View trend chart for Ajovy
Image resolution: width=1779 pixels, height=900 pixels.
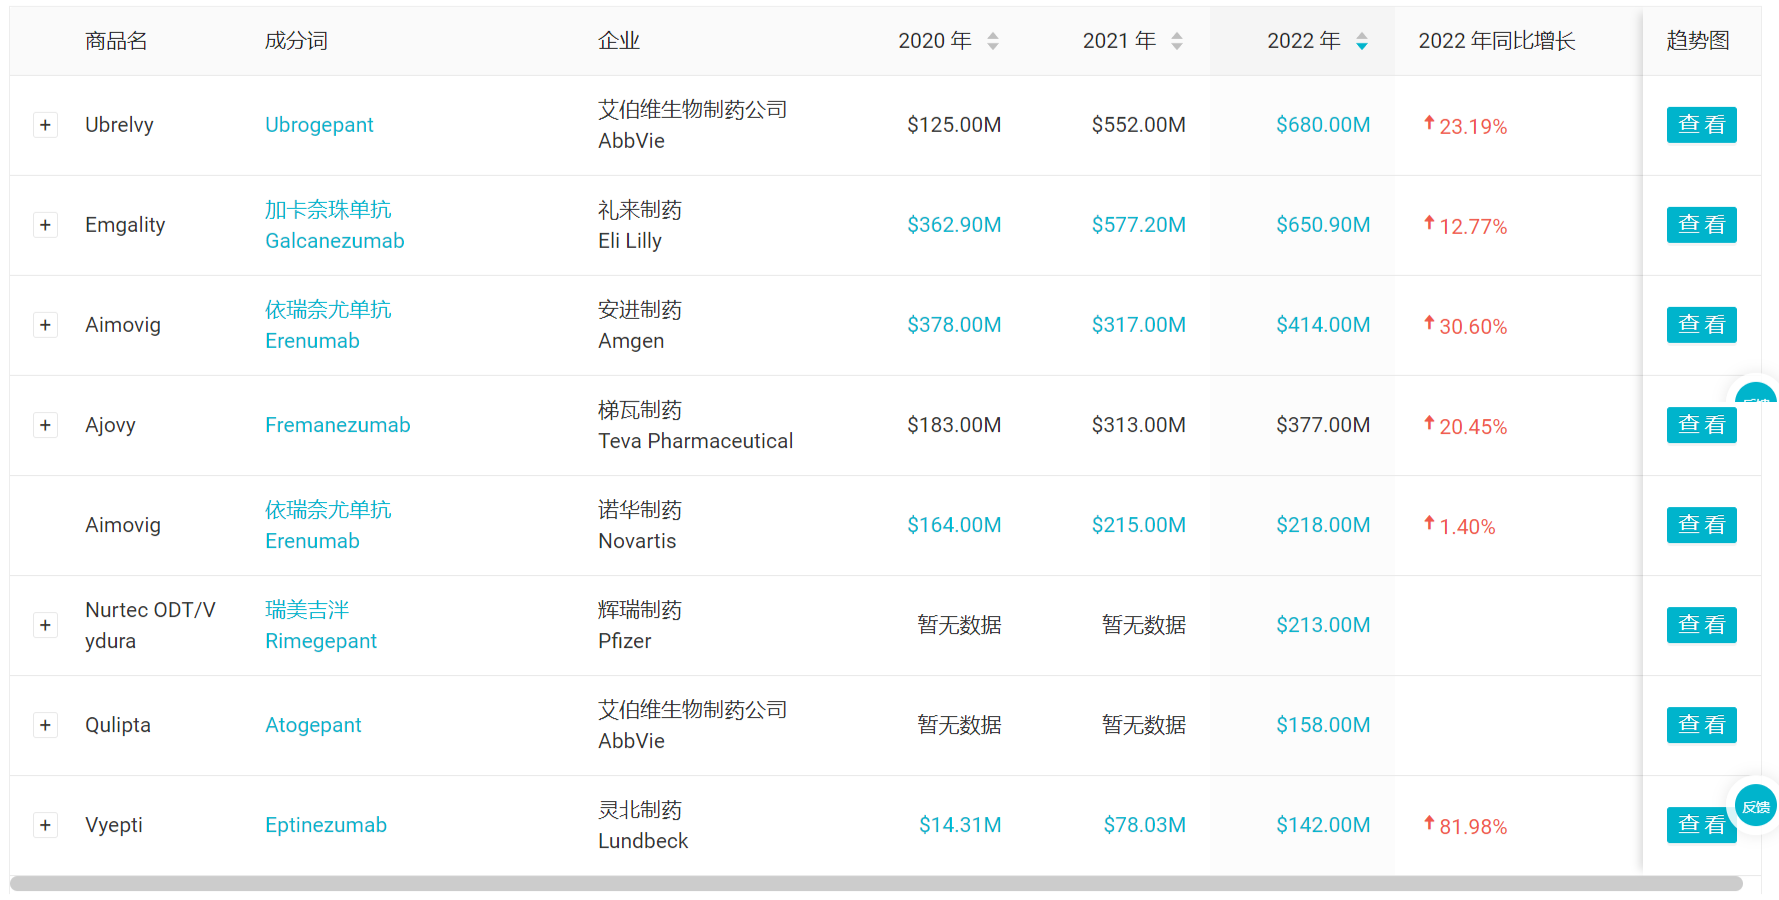(1701, 425)
